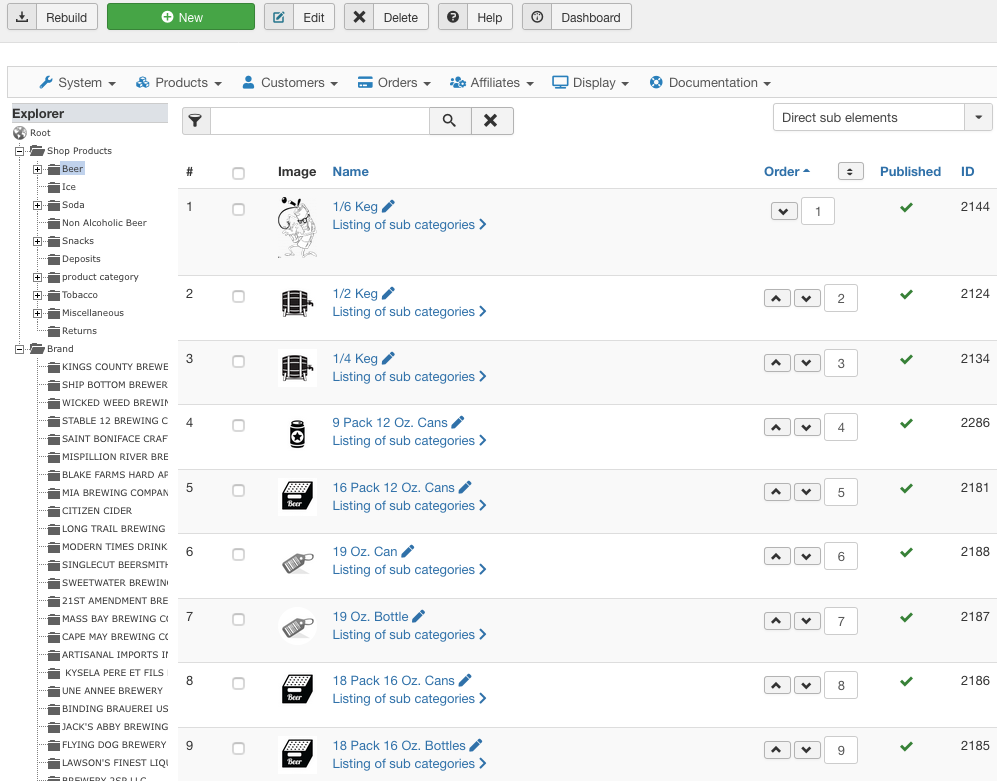Click pencil icon for 16 Pack 12 Oz. Cans
Viewport: 997px width, 781px height.
point(465,487)
